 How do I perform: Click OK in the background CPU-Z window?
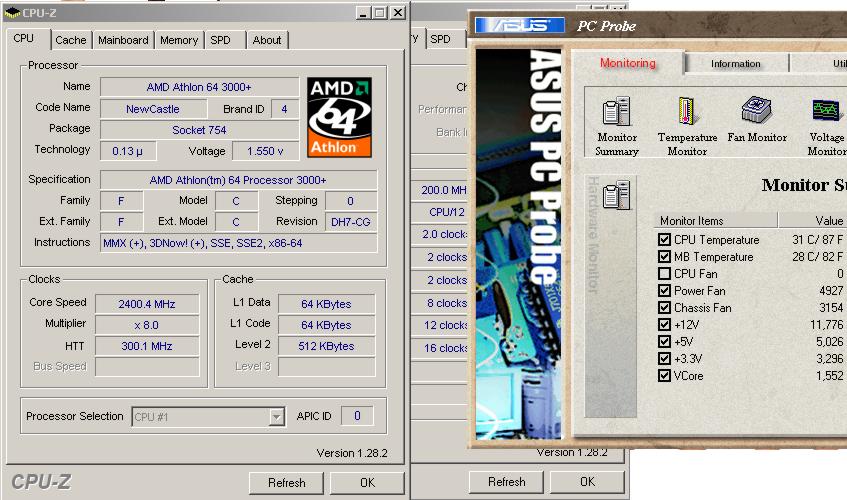pyautogui.click(x=587, y=482)
